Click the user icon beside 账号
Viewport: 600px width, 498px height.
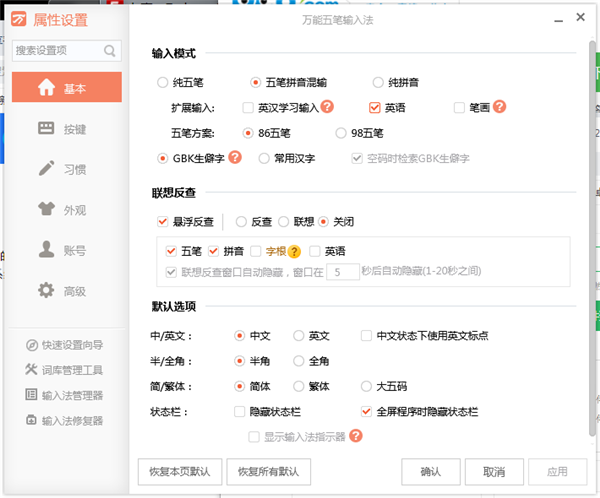coord(46,249)
